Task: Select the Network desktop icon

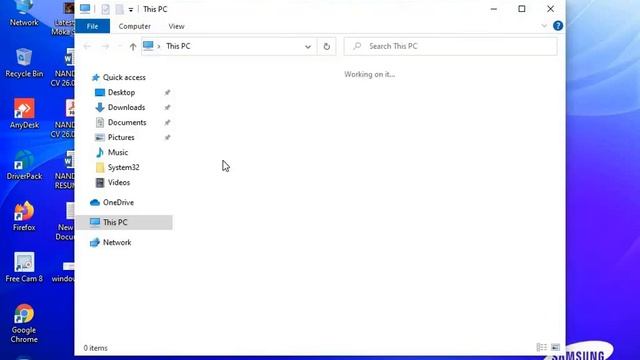Action: click(24, 13)
